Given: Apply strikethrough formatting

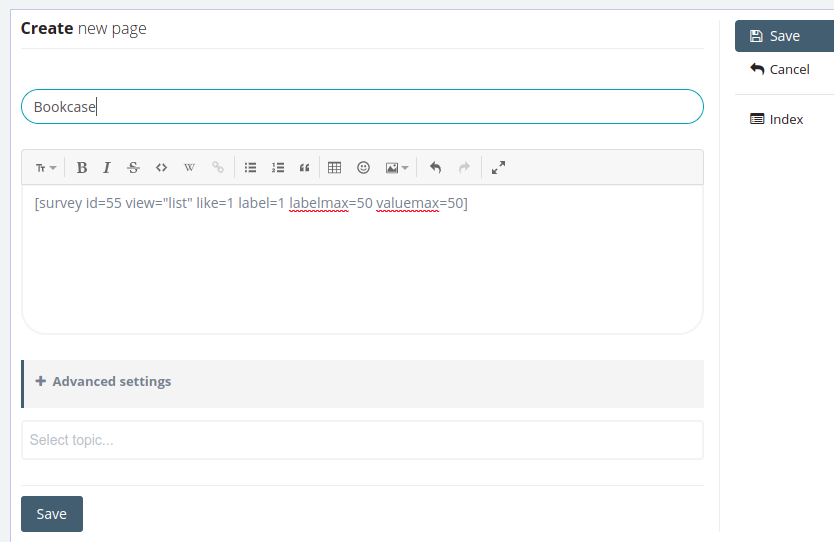Looking at the screenshot, I should (133, 168).
